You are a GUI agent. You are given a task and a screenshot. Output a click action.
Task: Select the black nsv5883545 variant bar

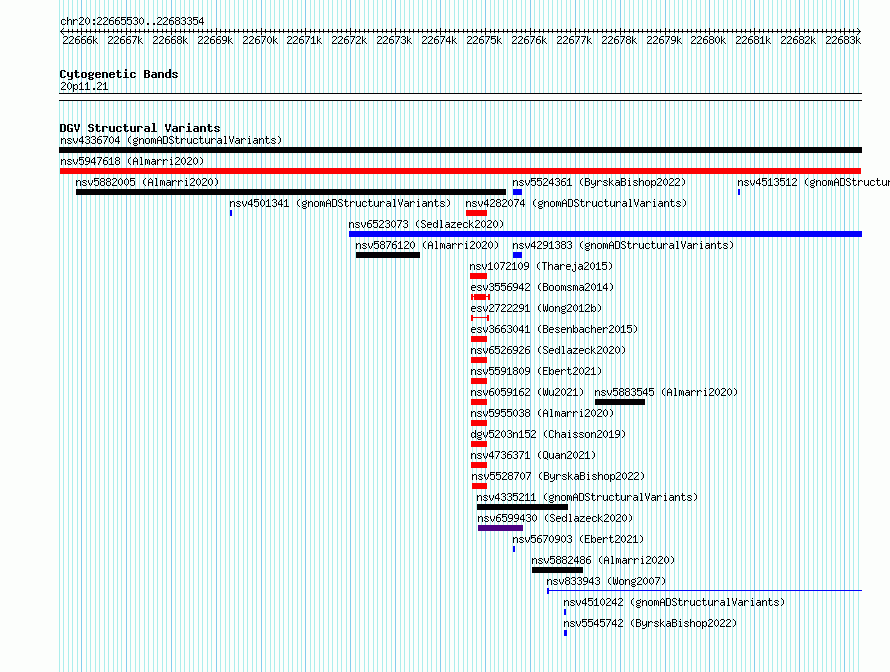620,402
